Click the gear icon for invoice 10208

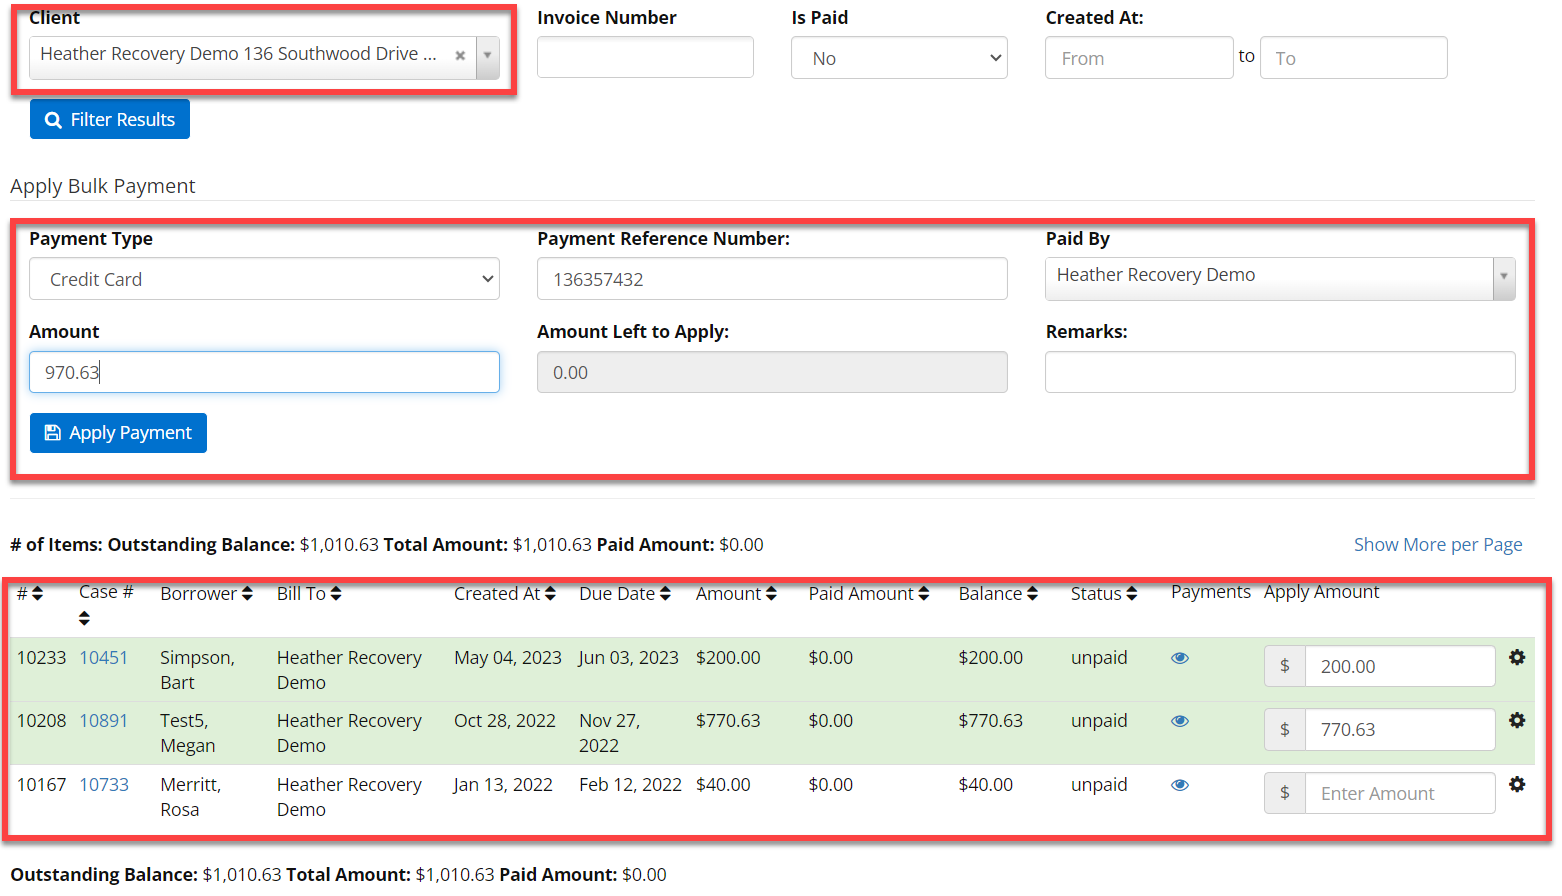pos(1517,720)
